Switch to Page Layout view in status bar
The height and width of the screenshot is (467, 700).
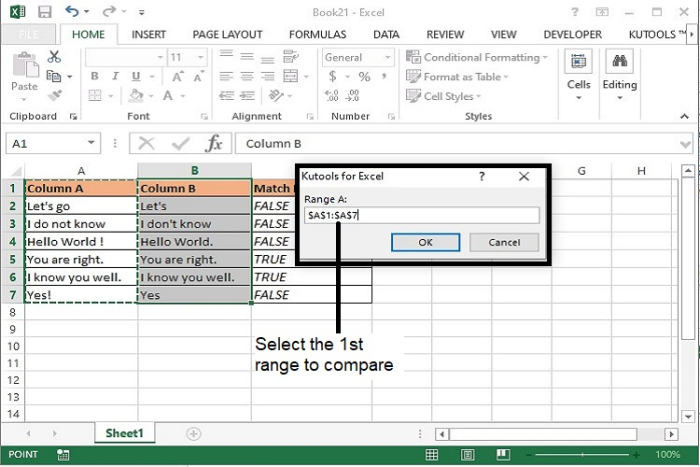tap(467, 454)
